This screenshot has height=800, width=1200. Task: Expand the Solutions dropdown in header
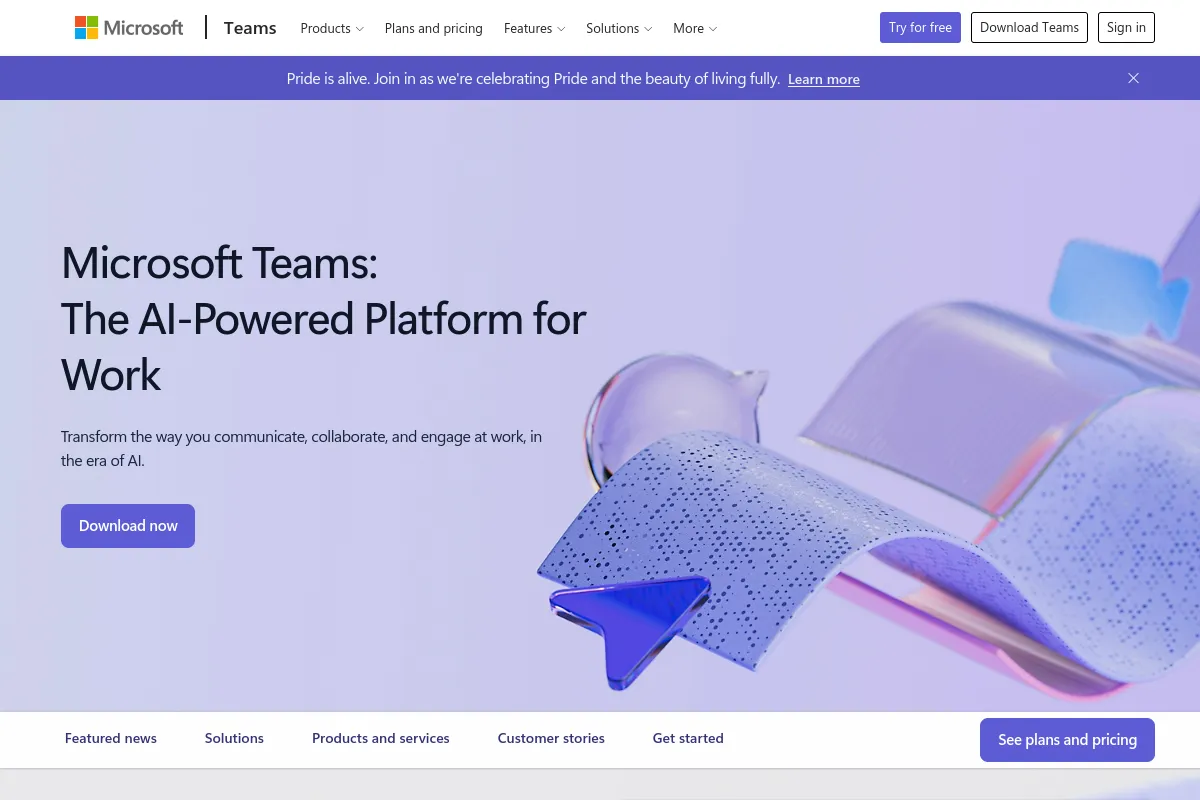[619, 28]
